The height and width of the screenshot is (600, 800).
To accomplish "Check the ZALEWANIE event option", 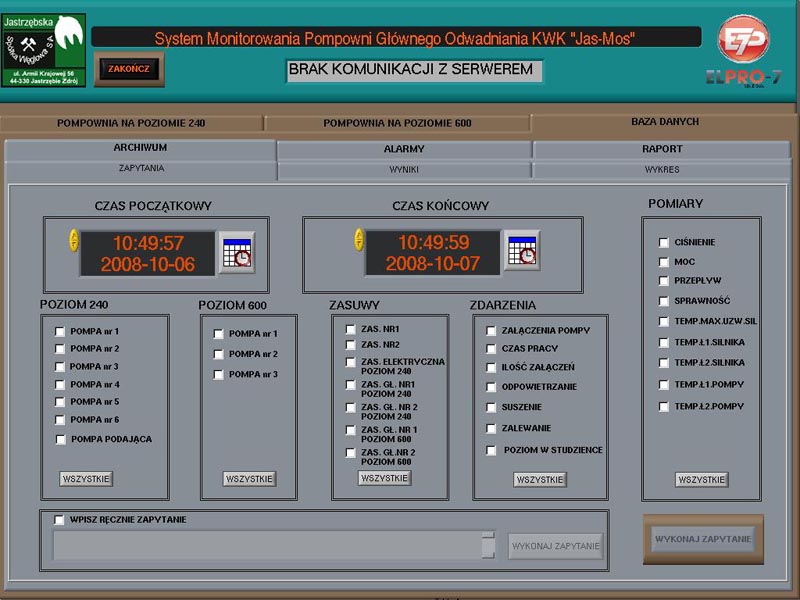I will pyautogui.click(x=491, y=429).
